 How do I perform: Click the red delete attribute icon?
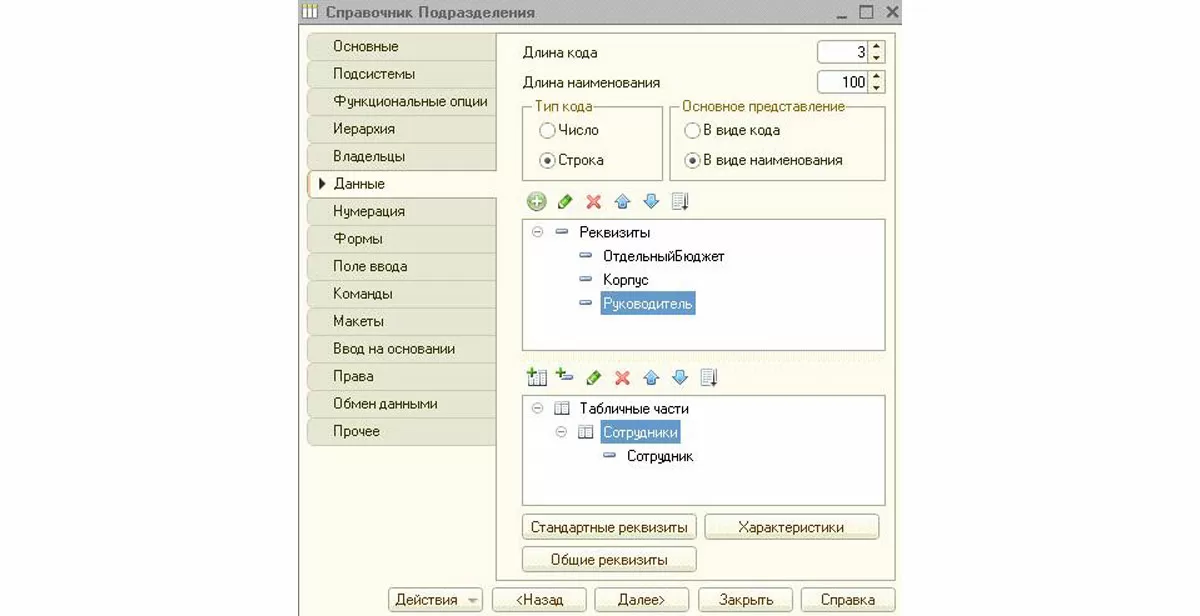[593, 202]
